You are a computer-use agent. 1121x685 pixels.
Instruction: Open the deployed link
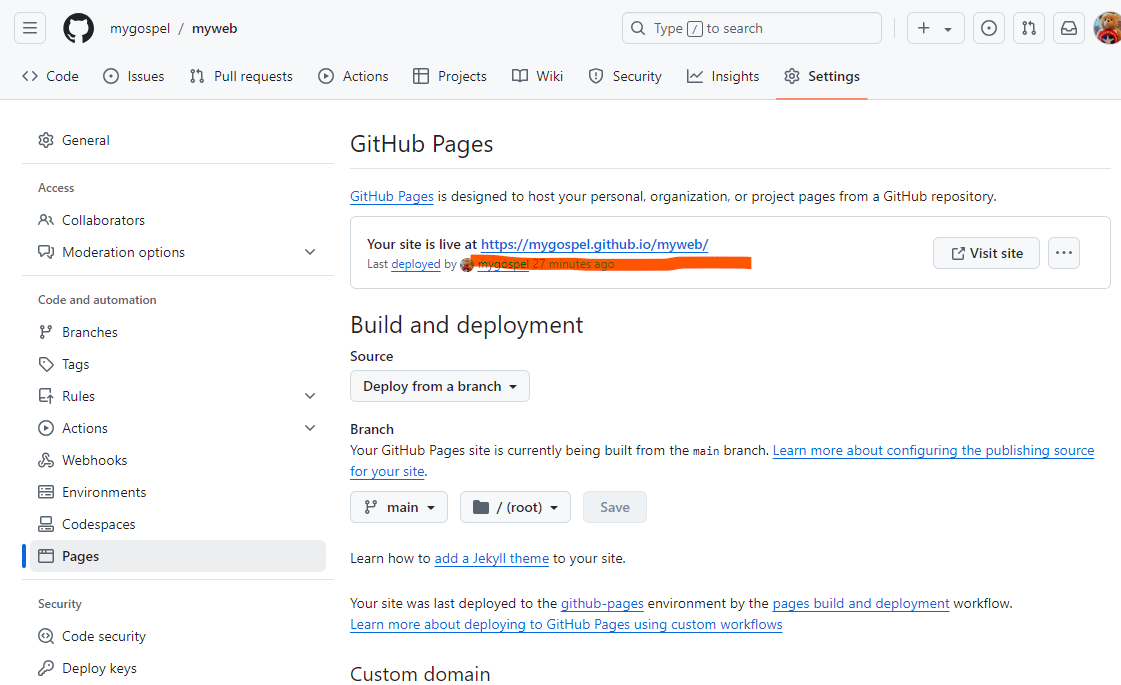tap(415, 264)
